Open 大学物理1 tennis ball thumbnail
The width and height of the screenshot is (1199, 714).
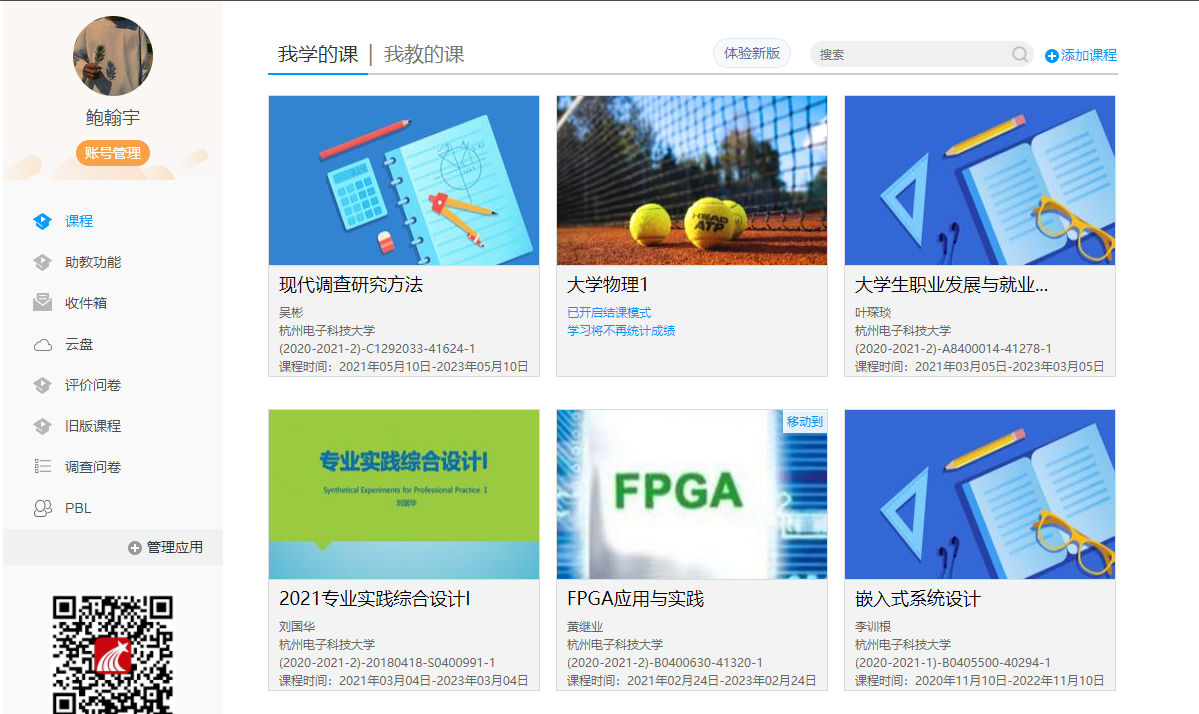coord(691,180)
